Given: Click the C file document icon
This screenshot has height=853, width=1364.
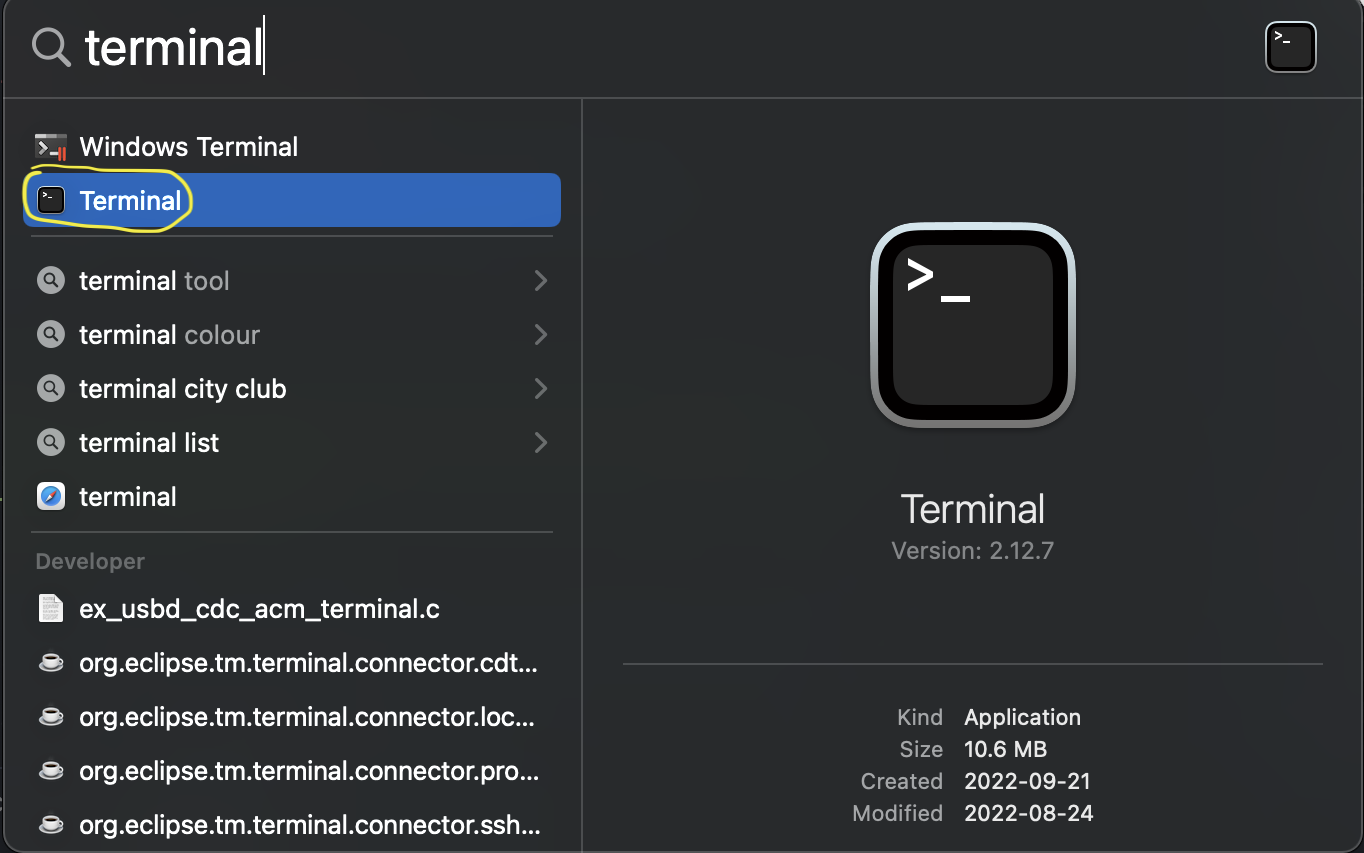Looking at the screenshot, I should click(51, 609).
